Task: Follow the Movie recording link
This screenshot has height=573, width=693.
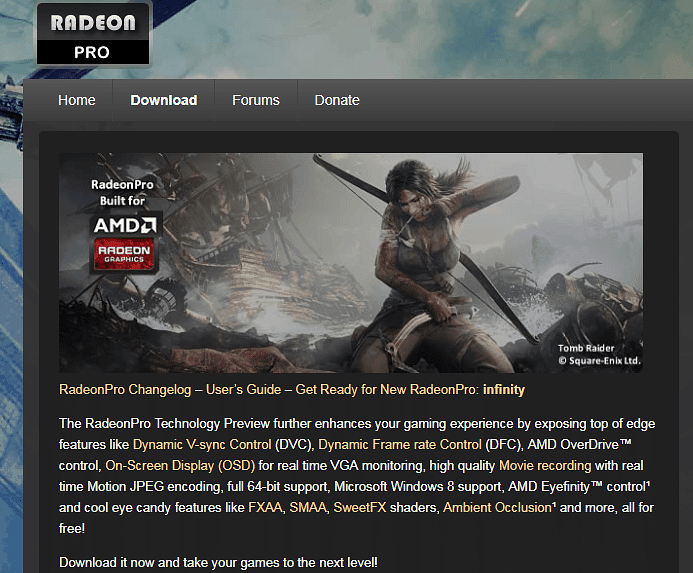Action: pyautogui.click(x=545, y=466)
